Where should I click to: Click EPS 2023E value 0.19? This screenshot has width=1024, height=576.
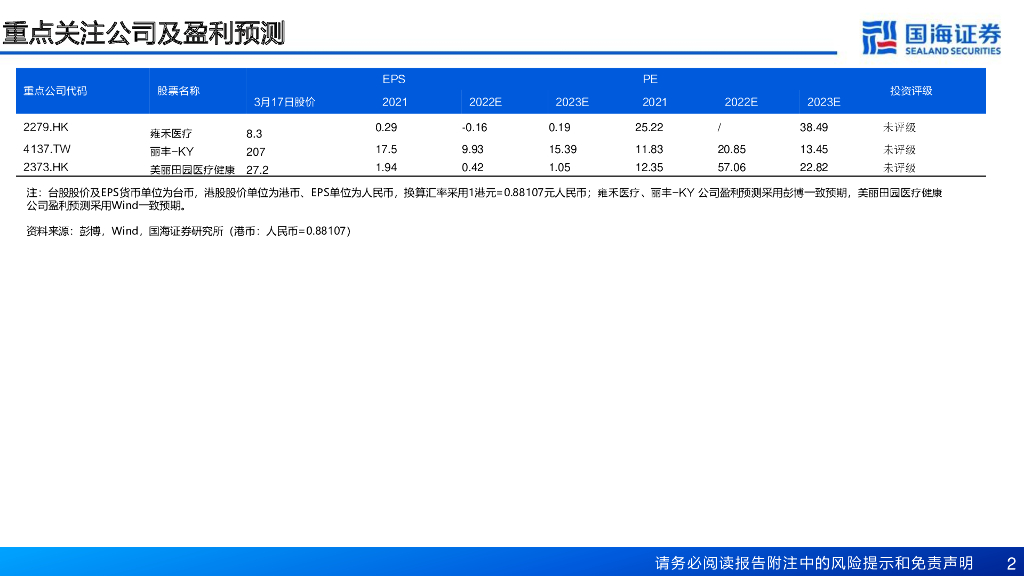point(559,127)
